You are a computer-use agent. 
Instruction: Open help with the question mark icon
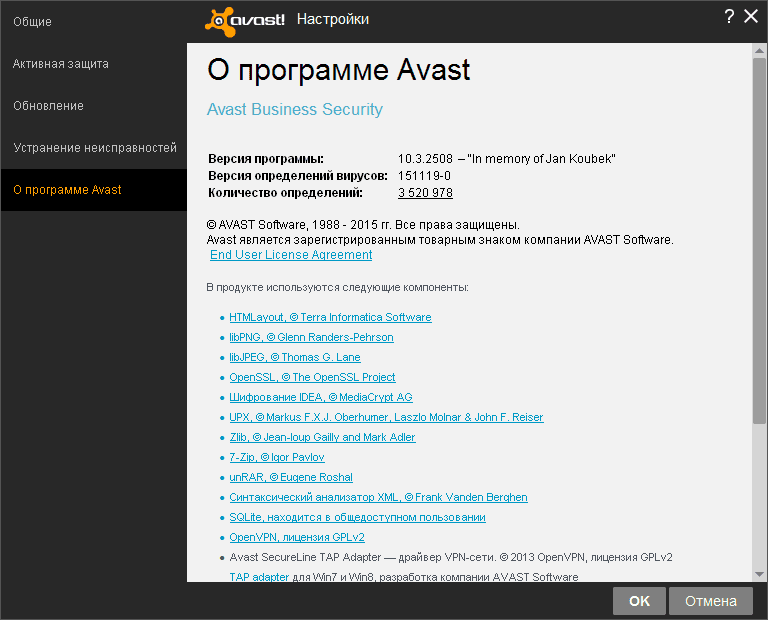tap(729, 16)
